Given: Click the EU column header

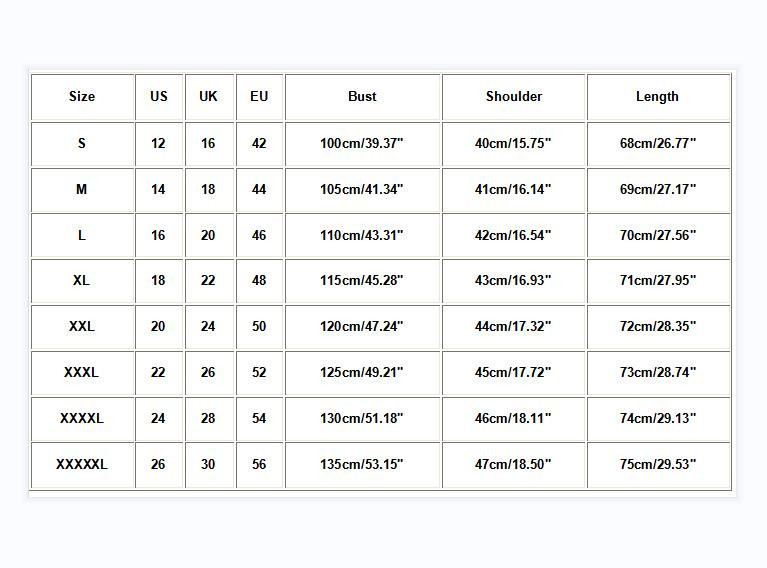Looking at the screenshot, I should click(259, 97).
